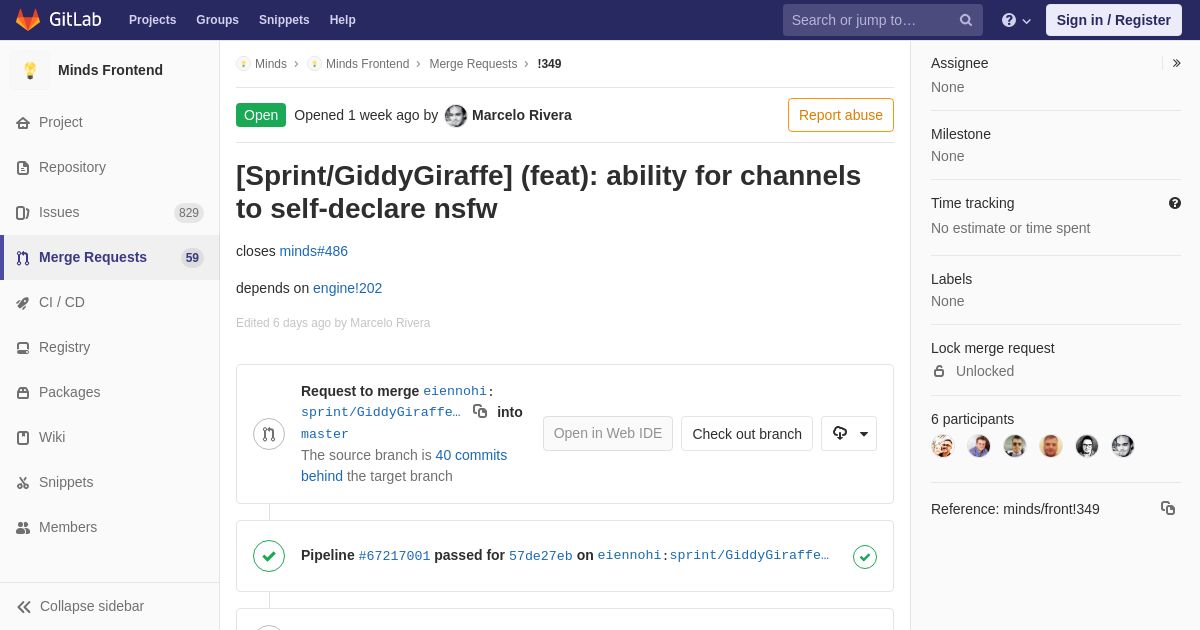
Task: Click the search magnifier icon
Action: [x=966, y=20]
